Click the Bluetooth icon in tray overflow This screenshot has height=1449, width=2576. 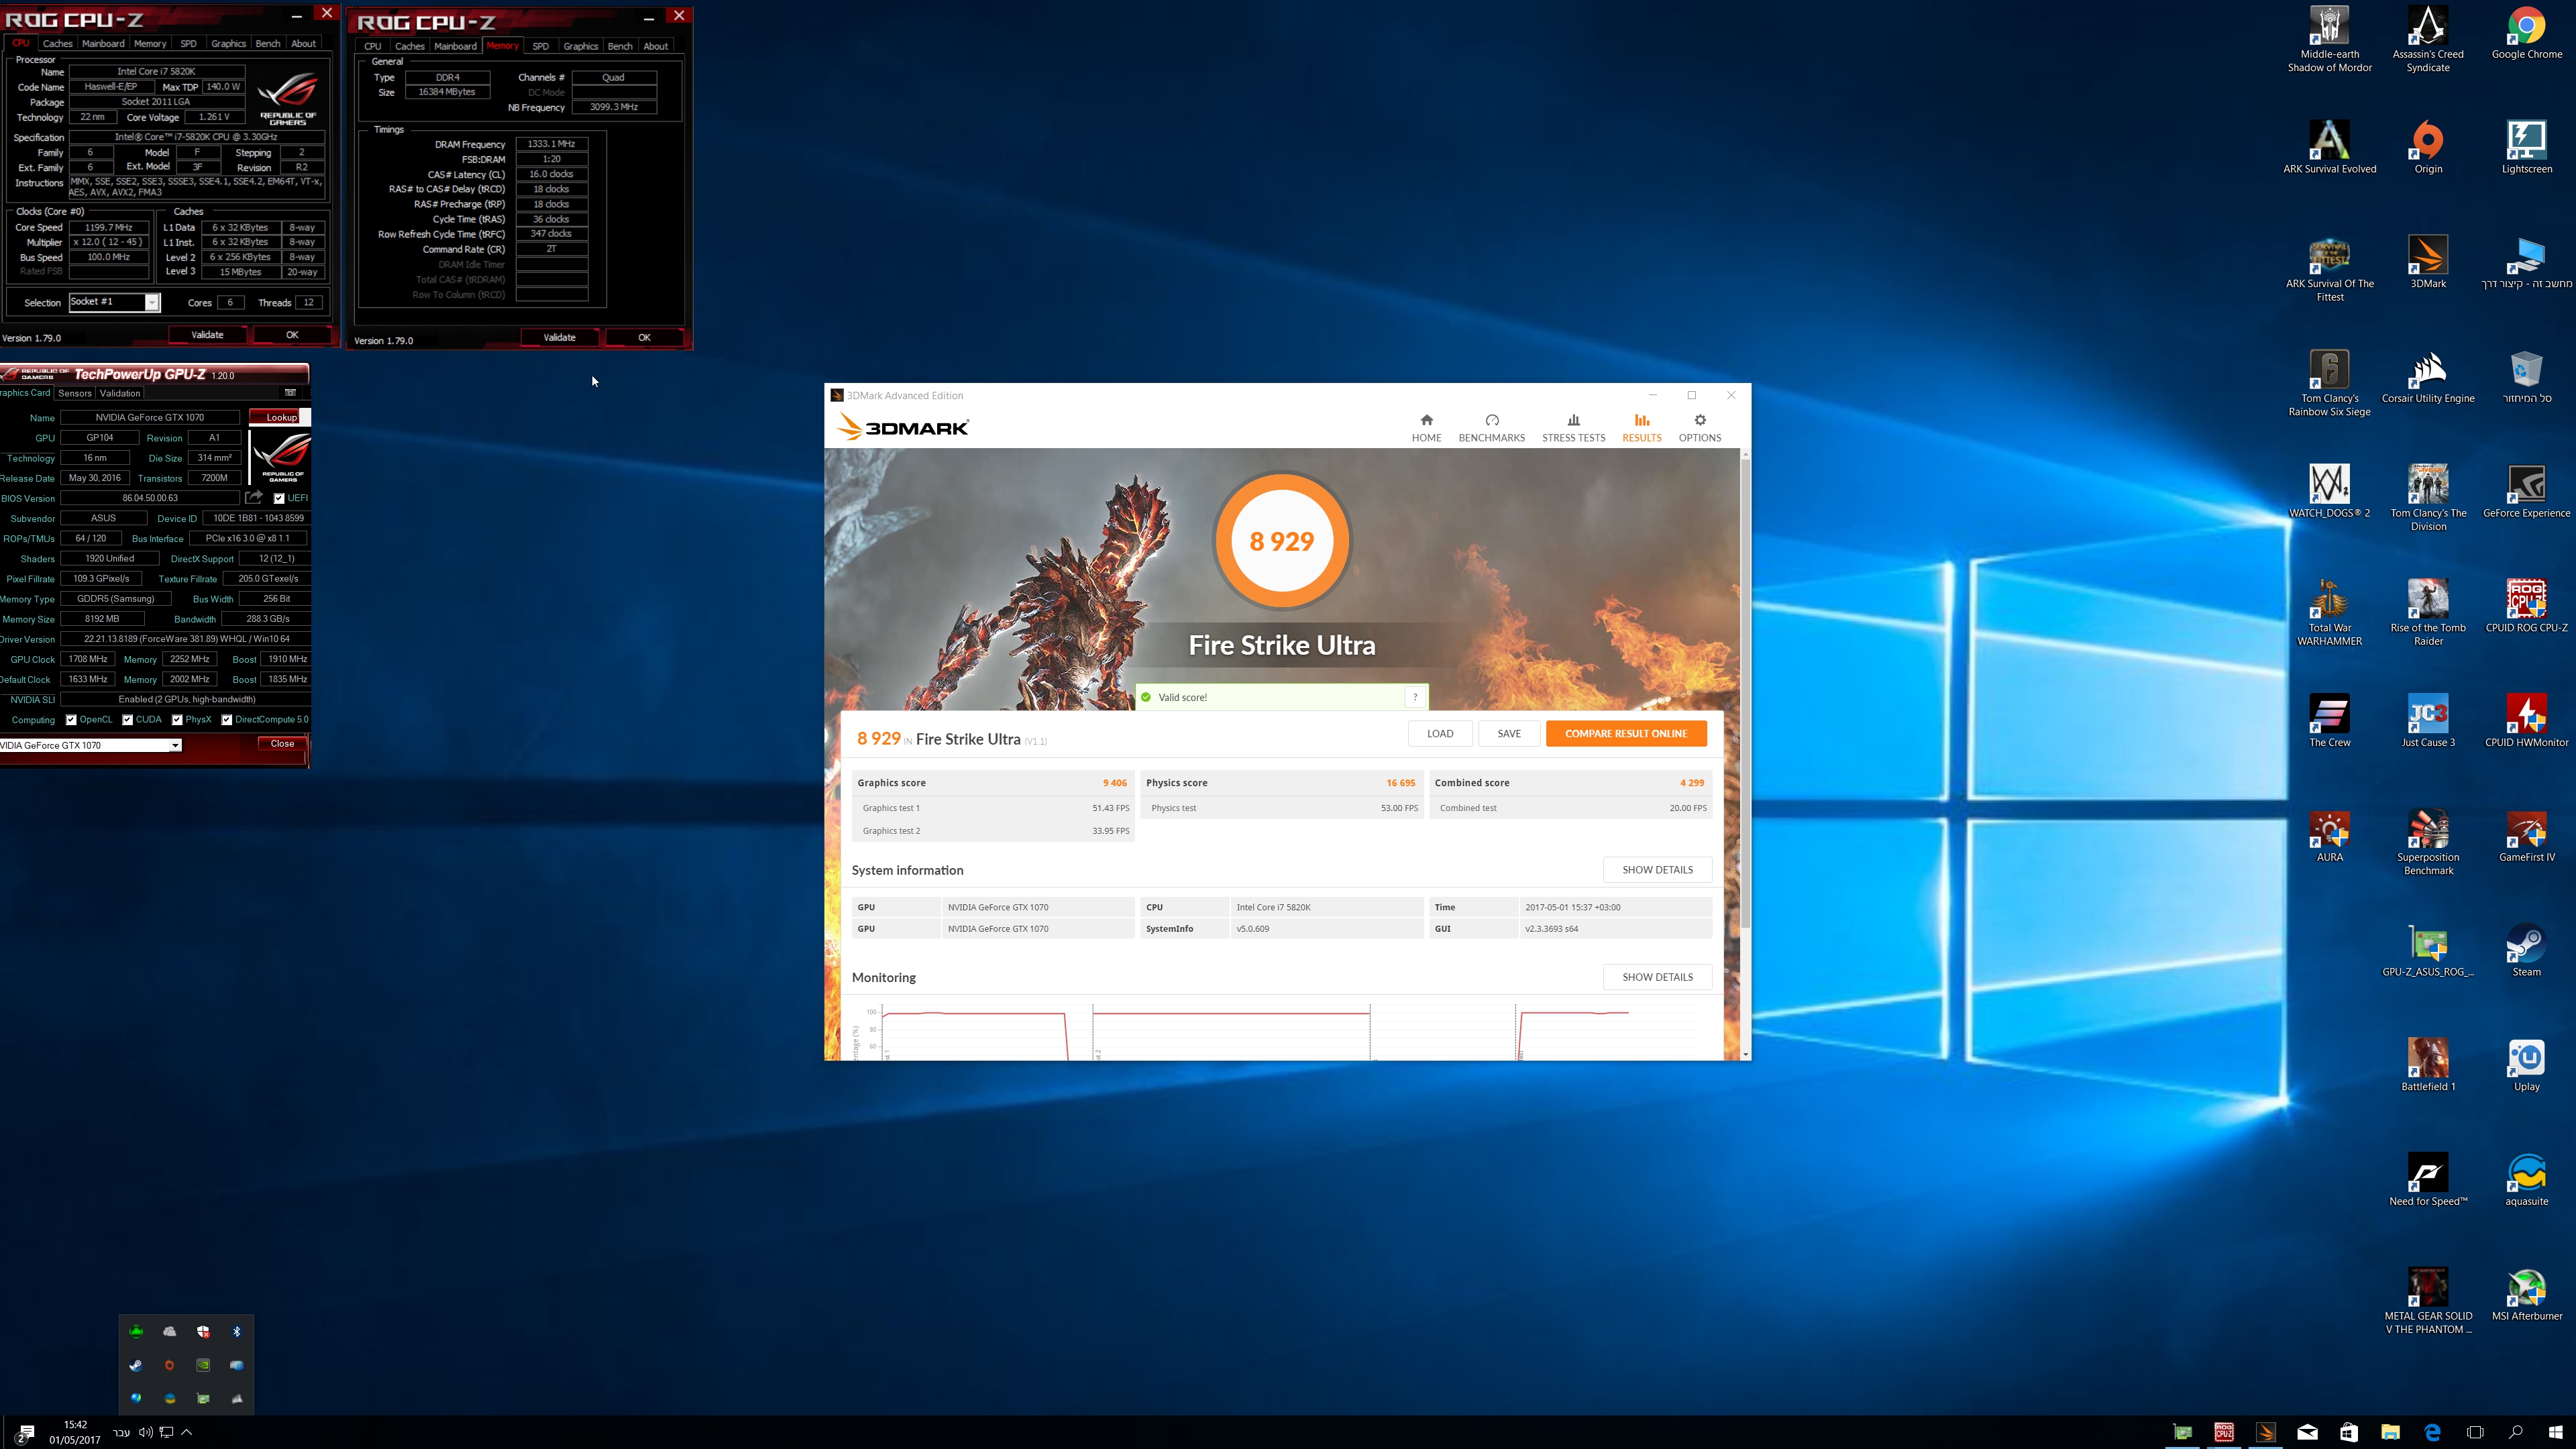237,1331
